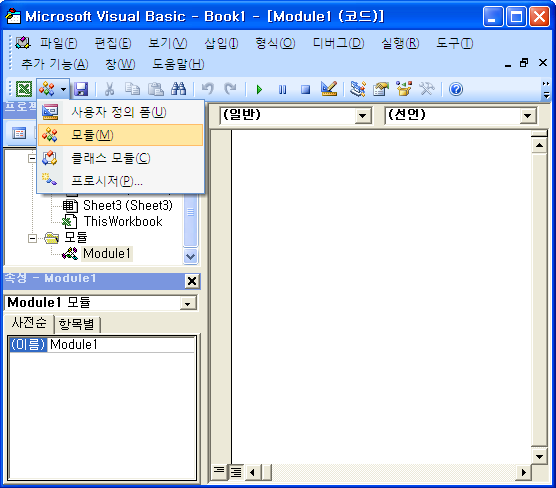Click the Insert Module toolbar button icon

[x=47, y=89]
